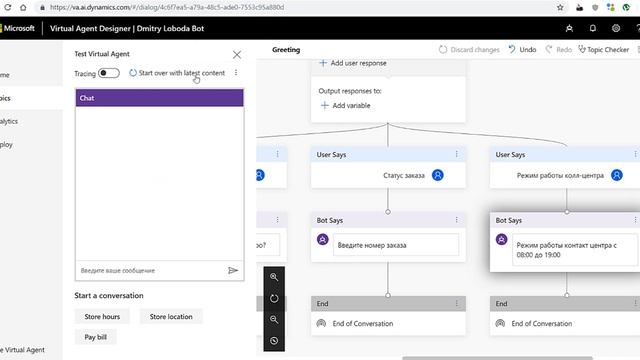This screenshot has height=360, width=640.
Task: Open the test panel more options menu
Action: (236, 73)
